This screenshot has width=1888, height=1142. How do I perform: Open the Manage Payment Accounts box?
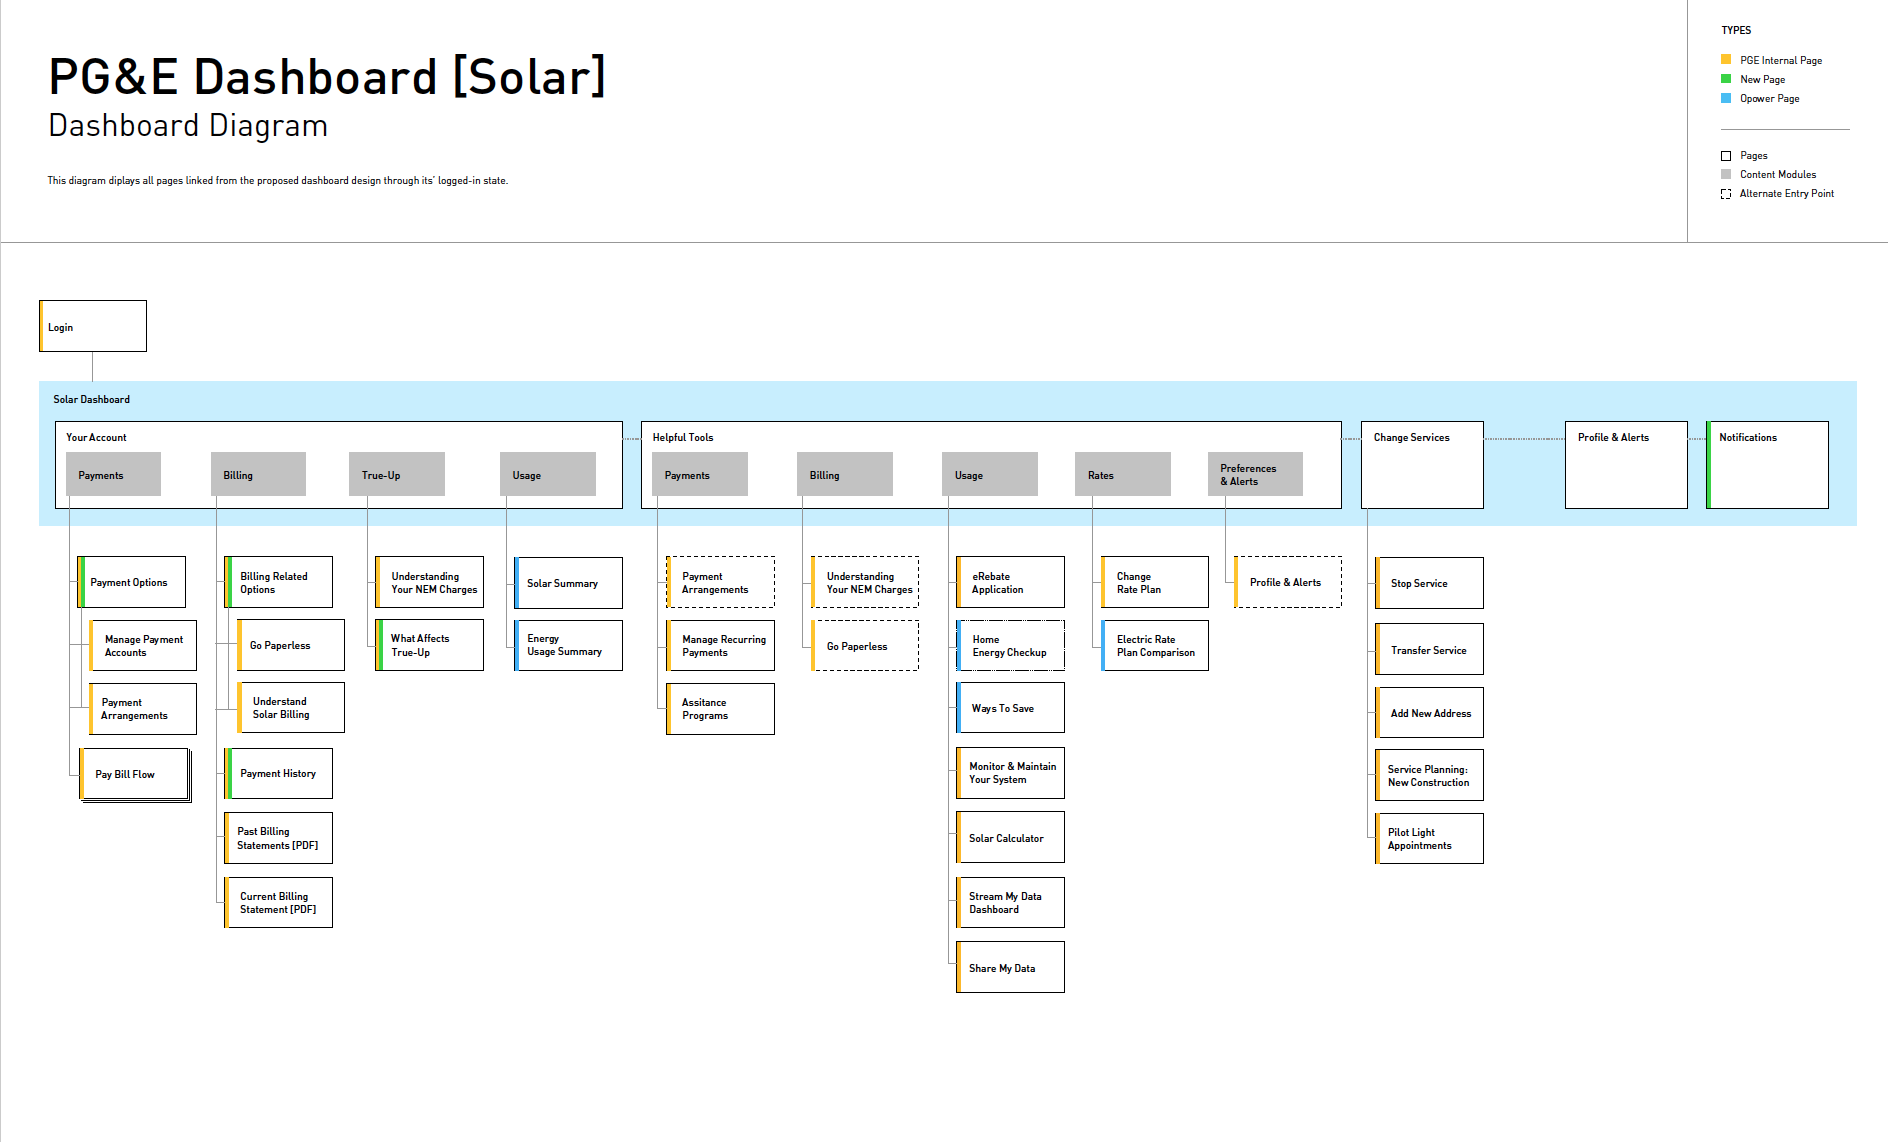pos(143,645)
